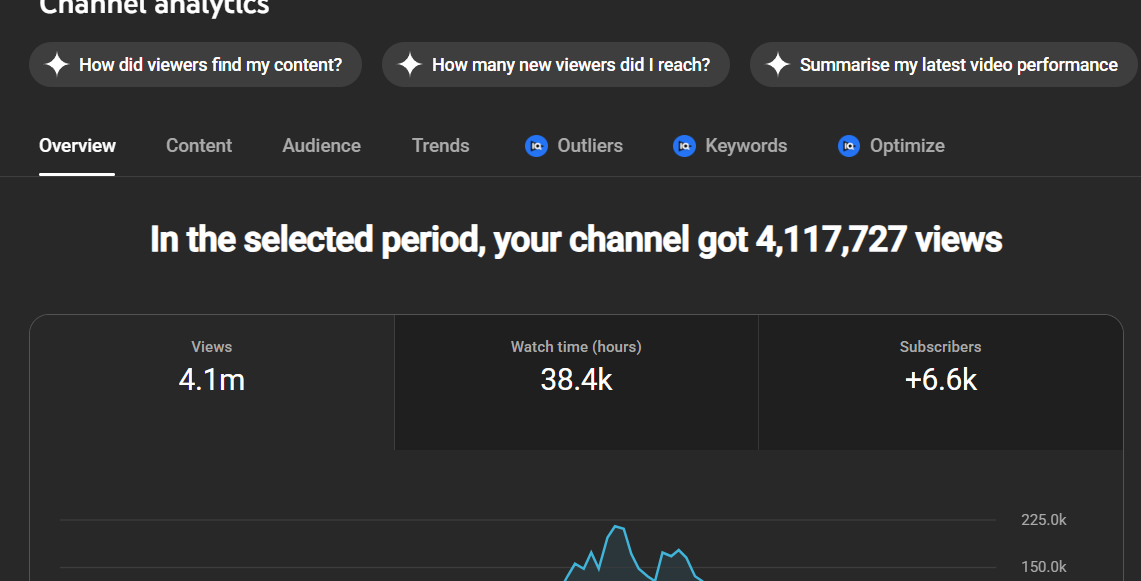Image resolution: width=1141 pixels, height=581 pixels.
Task: Ask 'How did viewers find my content?'
Action: click(196, 65)
